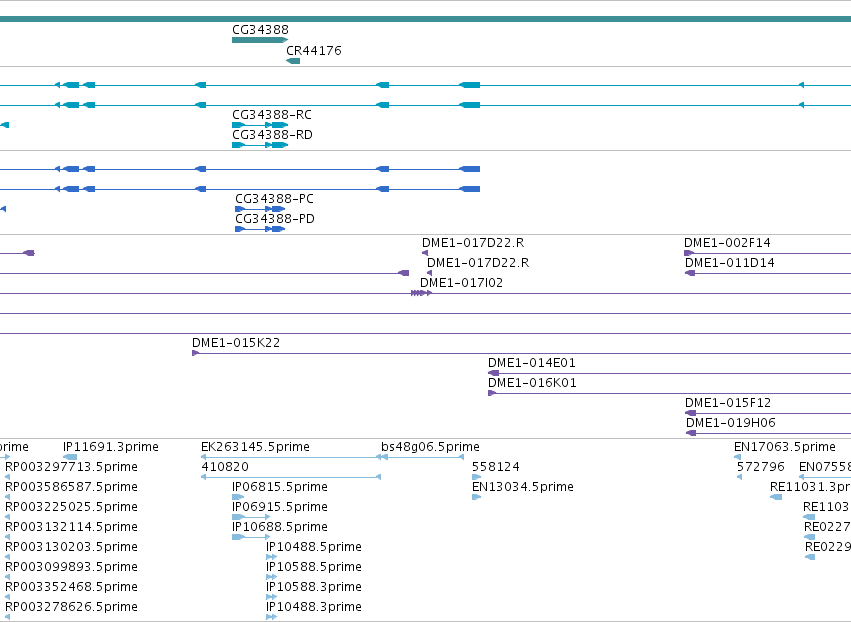Click the DME1-017I02 multi-arrow glyph
The width and height of the screenshot is (851, 622).
tap(422, 293)
